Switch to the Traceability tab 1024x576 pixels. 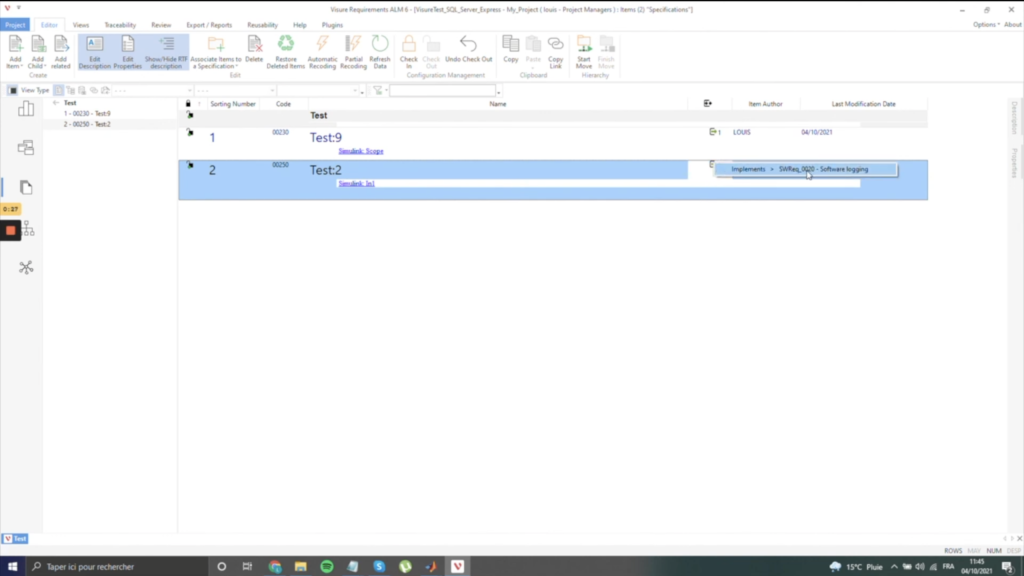click(120, 24)
